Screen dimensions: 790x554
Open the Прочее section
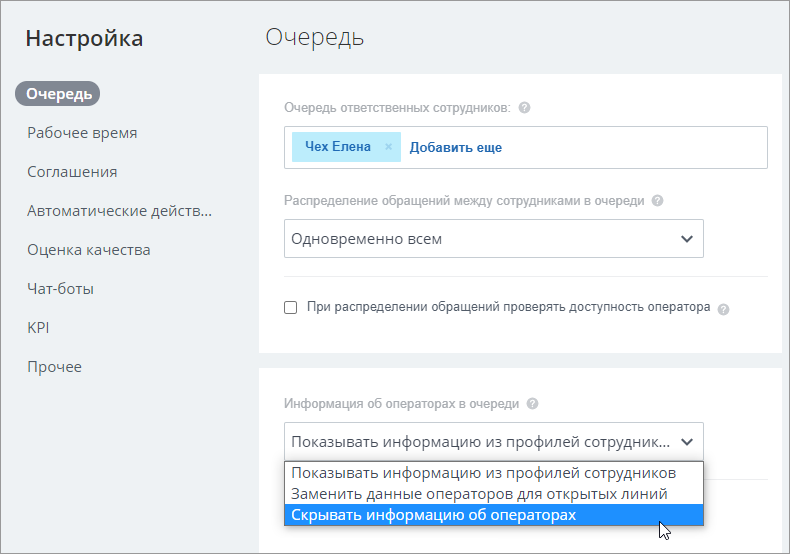(x=54, y=367)
